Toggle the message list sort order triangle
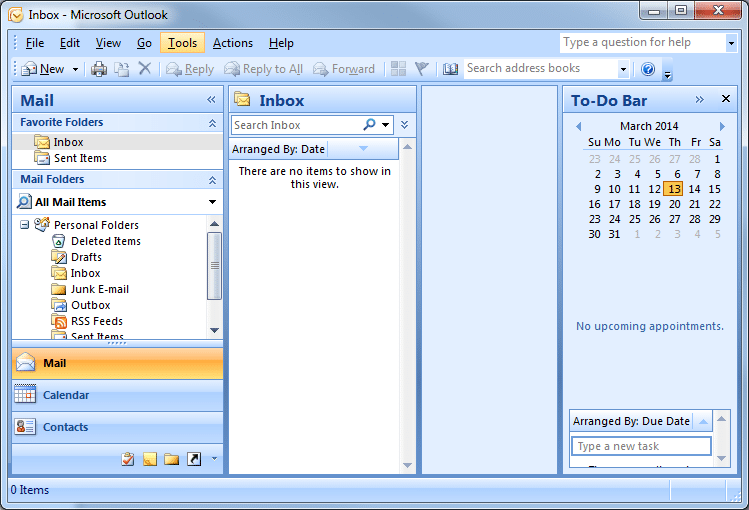 tap(363, 149)
